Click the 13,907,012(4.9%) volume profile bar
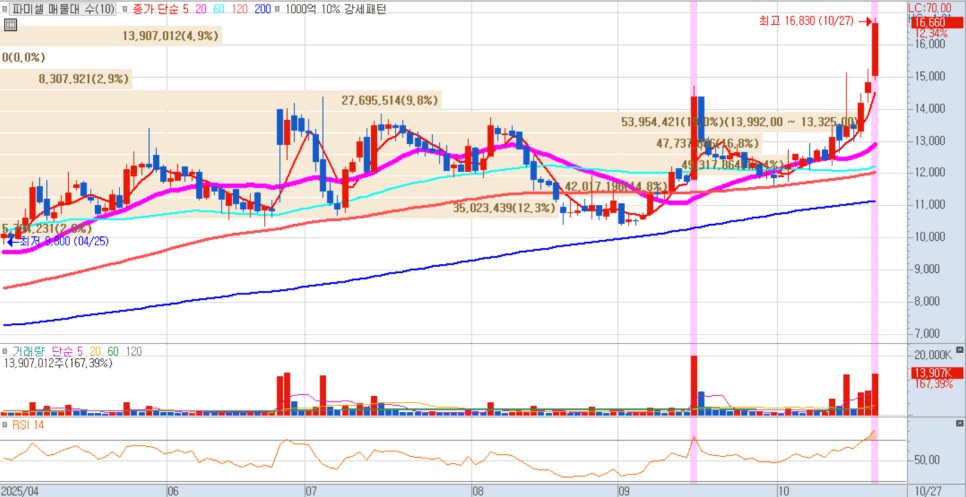Screen dimensions: 966x497 pos(111,36)
